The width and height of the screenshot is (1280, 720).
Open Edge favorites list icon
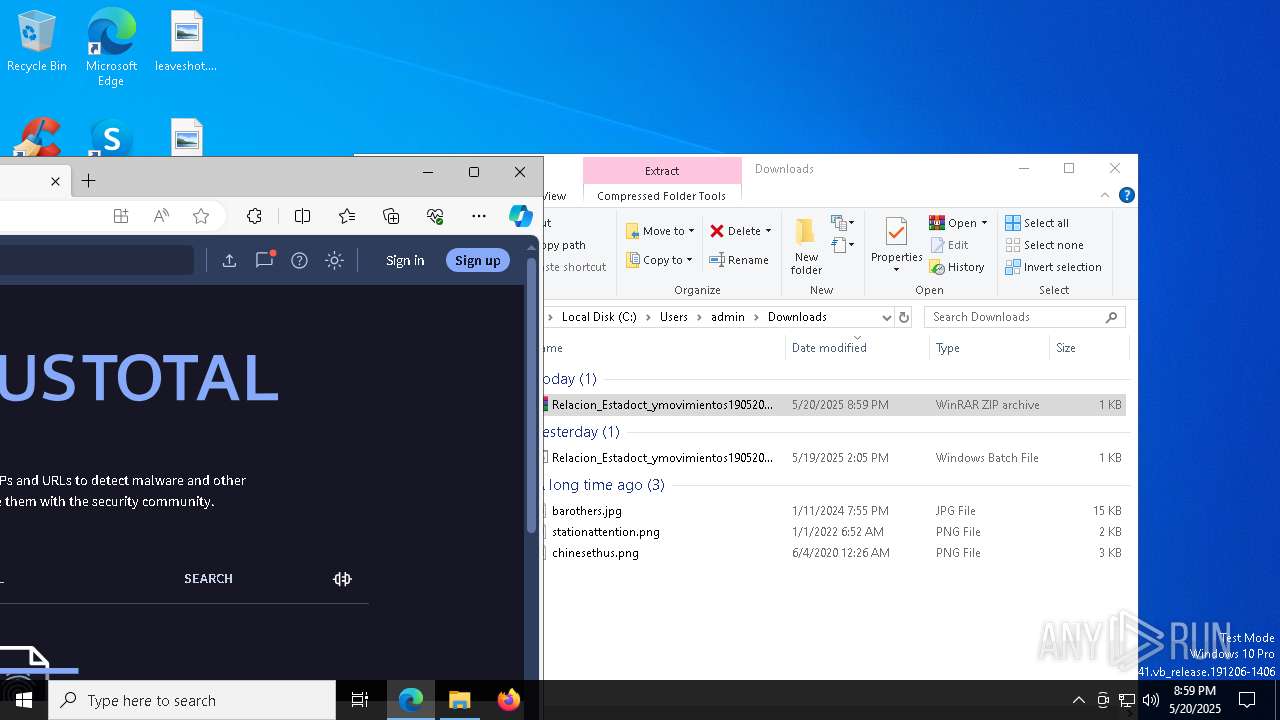(x=346, y=216)
